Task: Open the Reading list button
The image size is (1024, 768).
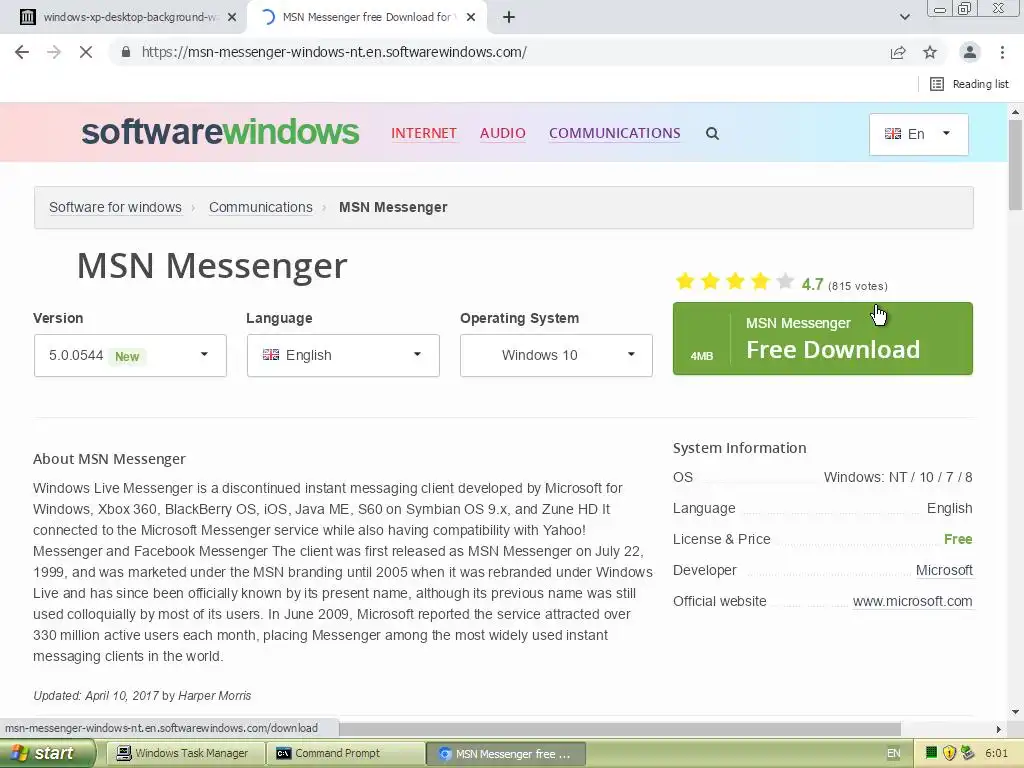Action: (x=970, y=84)
